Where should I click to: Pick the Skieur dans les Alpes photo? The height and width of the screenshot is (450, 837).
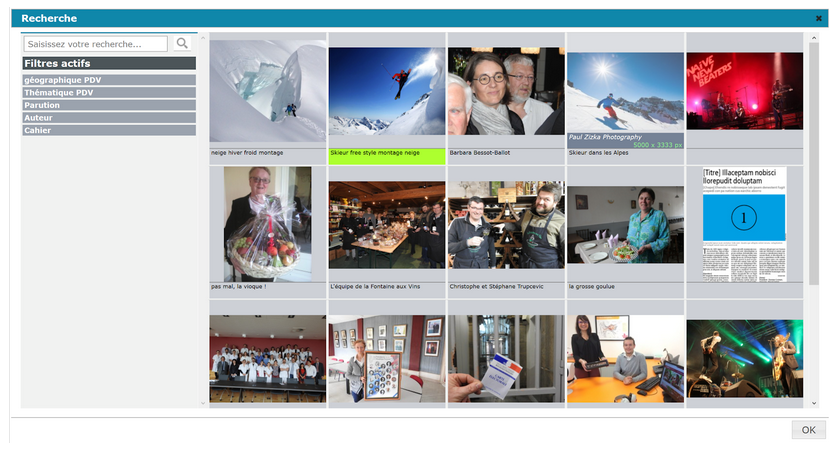[624, 91]
